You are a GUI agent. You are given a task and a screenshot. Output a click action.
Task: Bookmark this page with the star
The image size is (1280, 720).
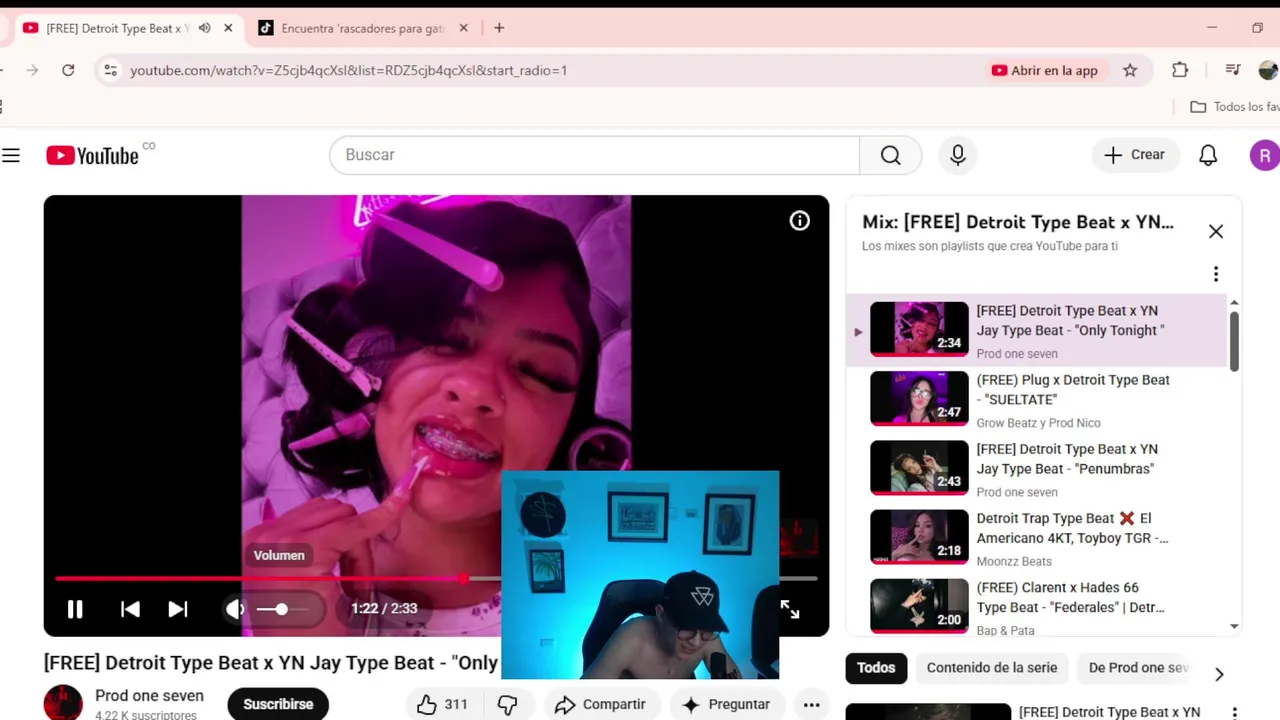(1130, 70)
